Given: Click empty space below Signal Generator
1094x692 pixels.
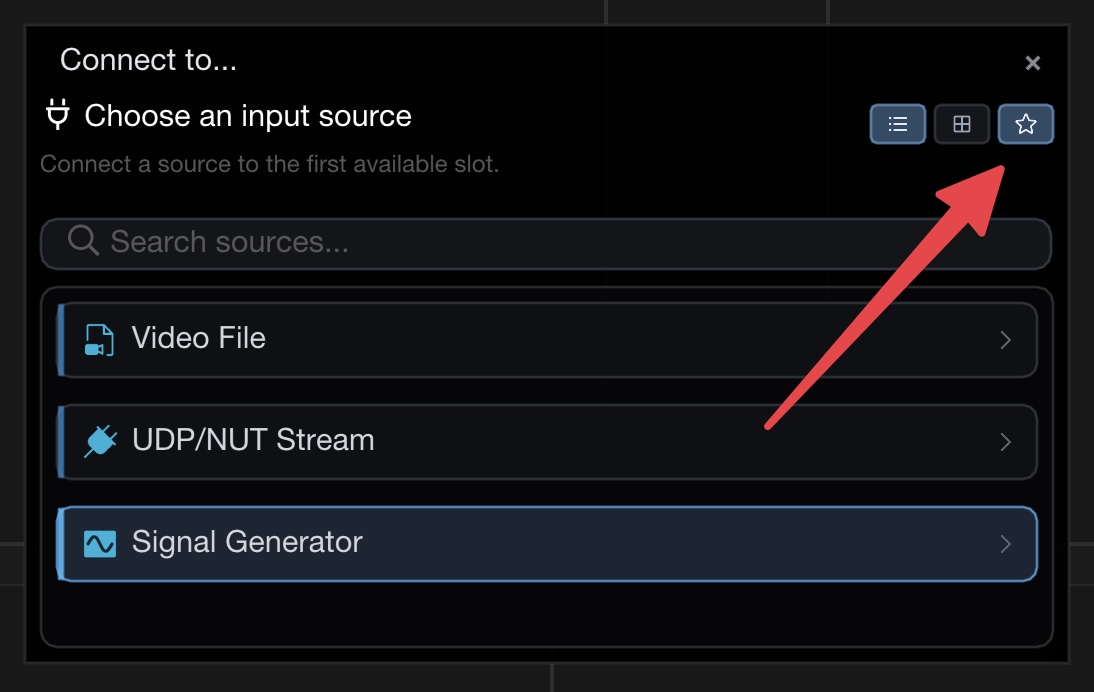Looking at the screenshot, I should point(547,612).
